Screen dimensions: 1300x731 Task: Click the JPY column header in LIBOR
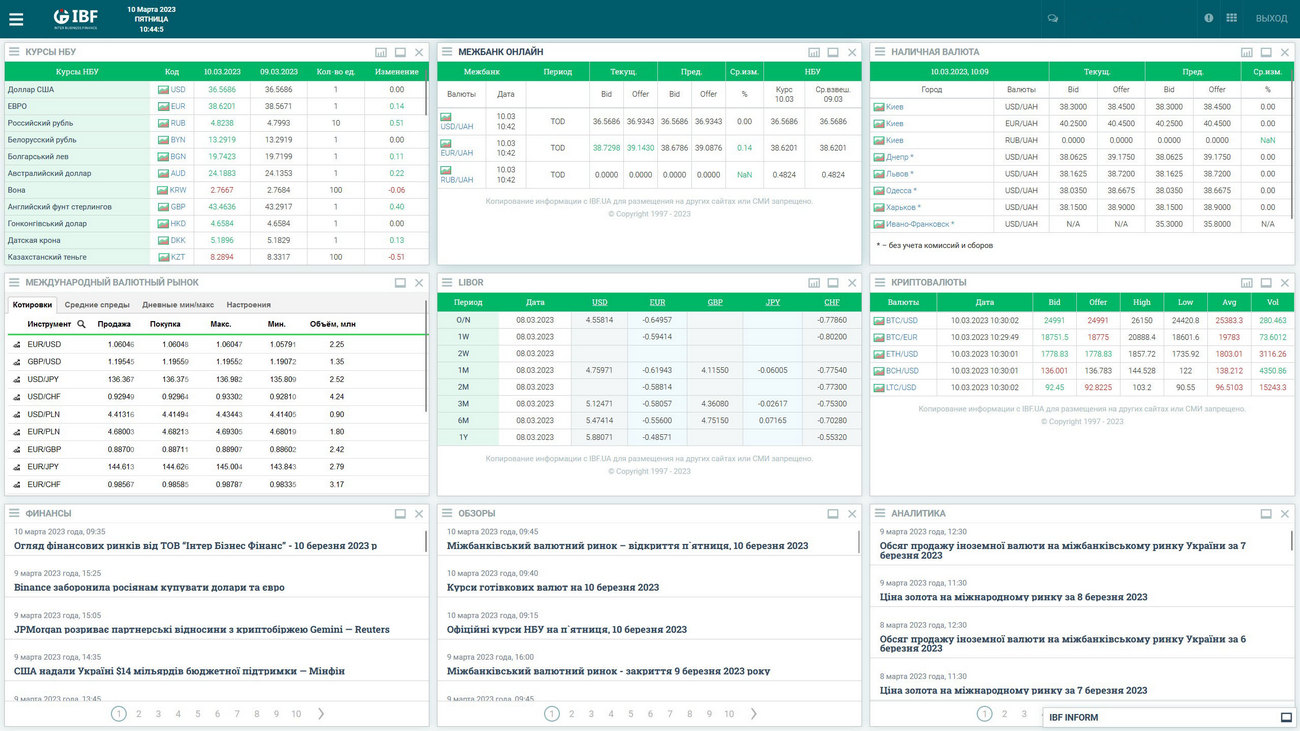[773, 302]
